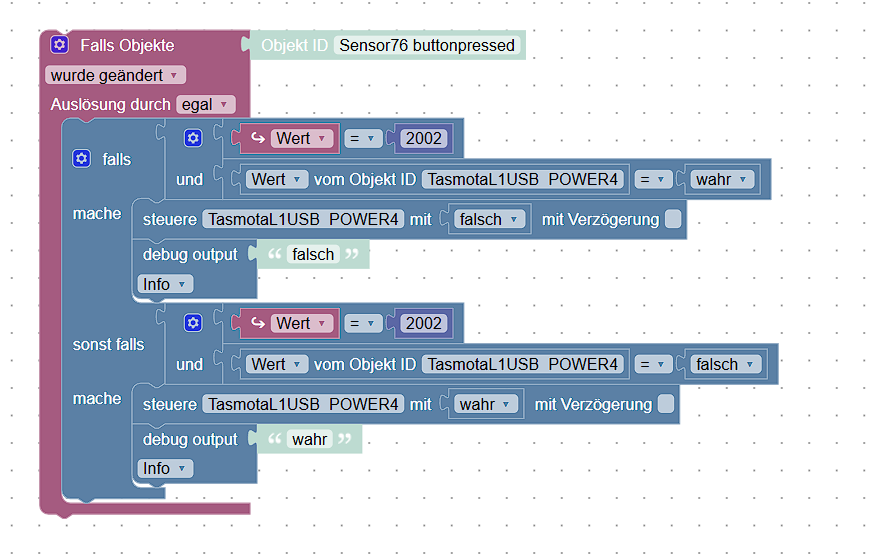887x555 pixels.
Task: Edit debug output text falsch
Action: coord(313,255)
